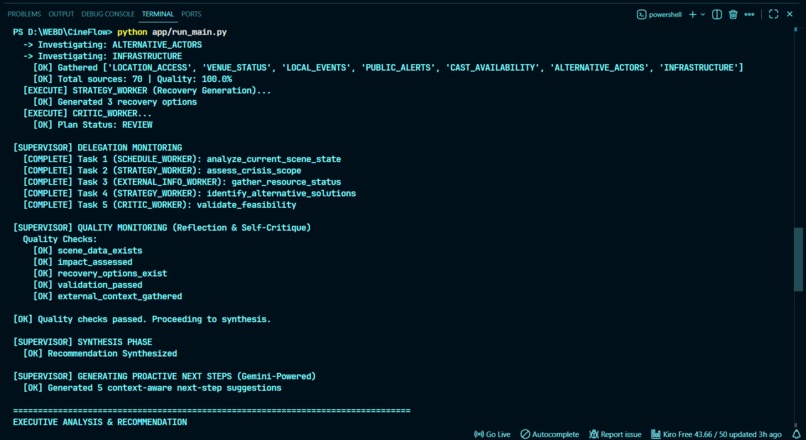Click Task 2 assess_crisis_scope line
806x440 pixels.
(x=162, y=170)
